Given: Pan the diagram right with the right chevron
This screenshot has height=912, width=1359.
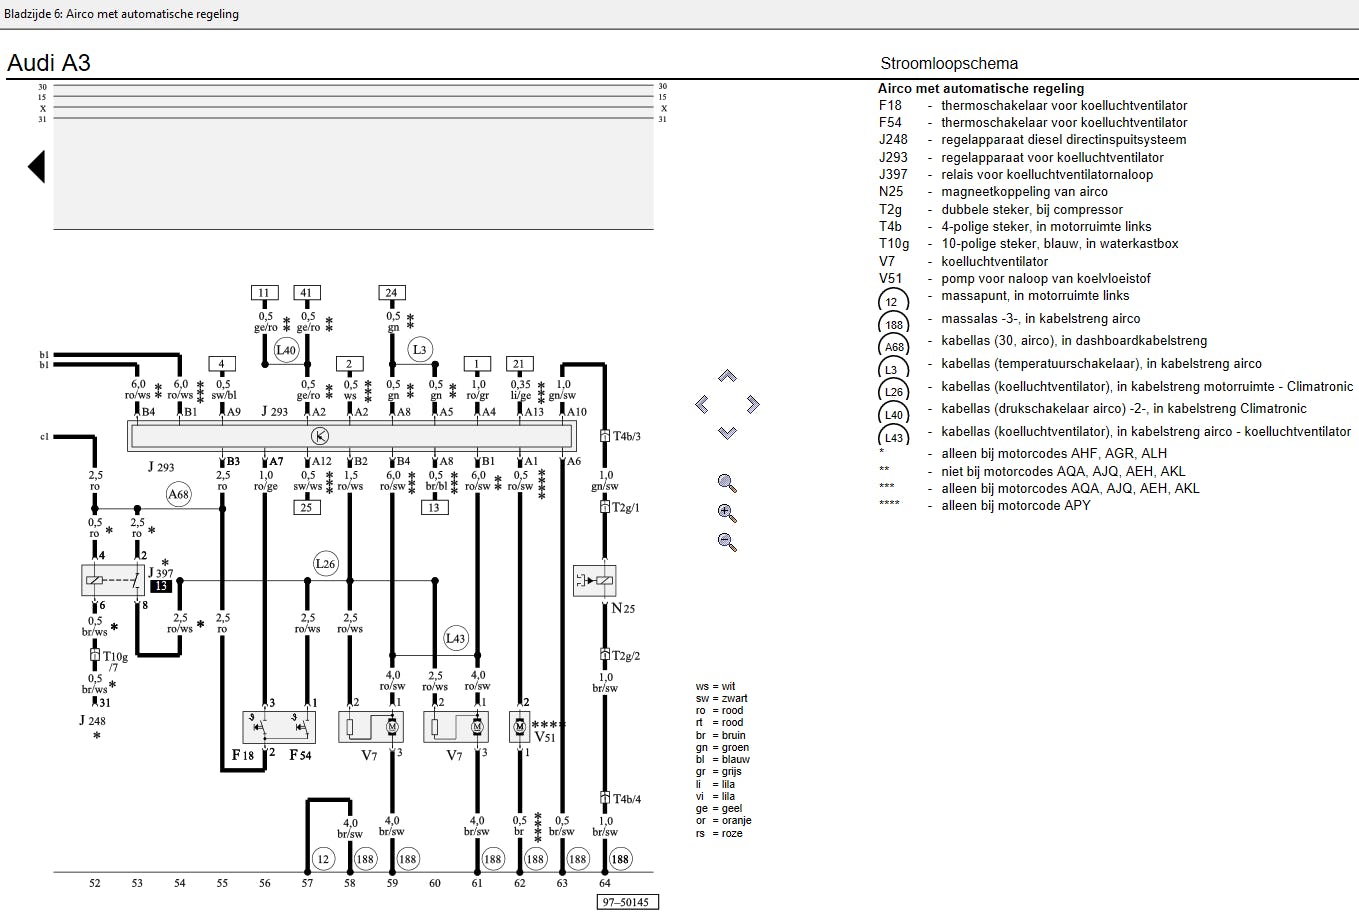Looking at the screenshot, I should 753,404.
